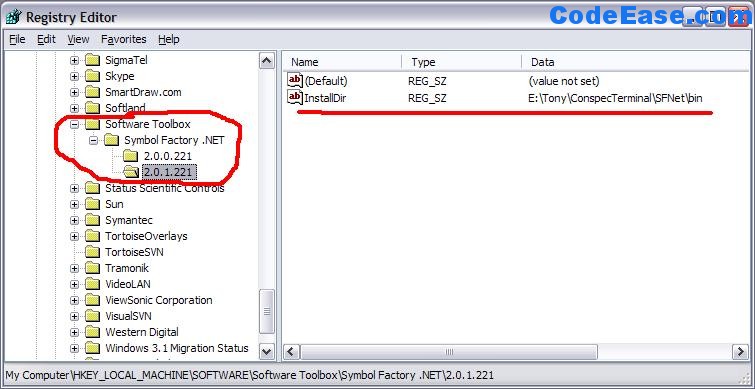755x389 pixels.
Task: Select the 2.0.0.221 folder icon
Action: pyautogui.click(x=130, y=156)
